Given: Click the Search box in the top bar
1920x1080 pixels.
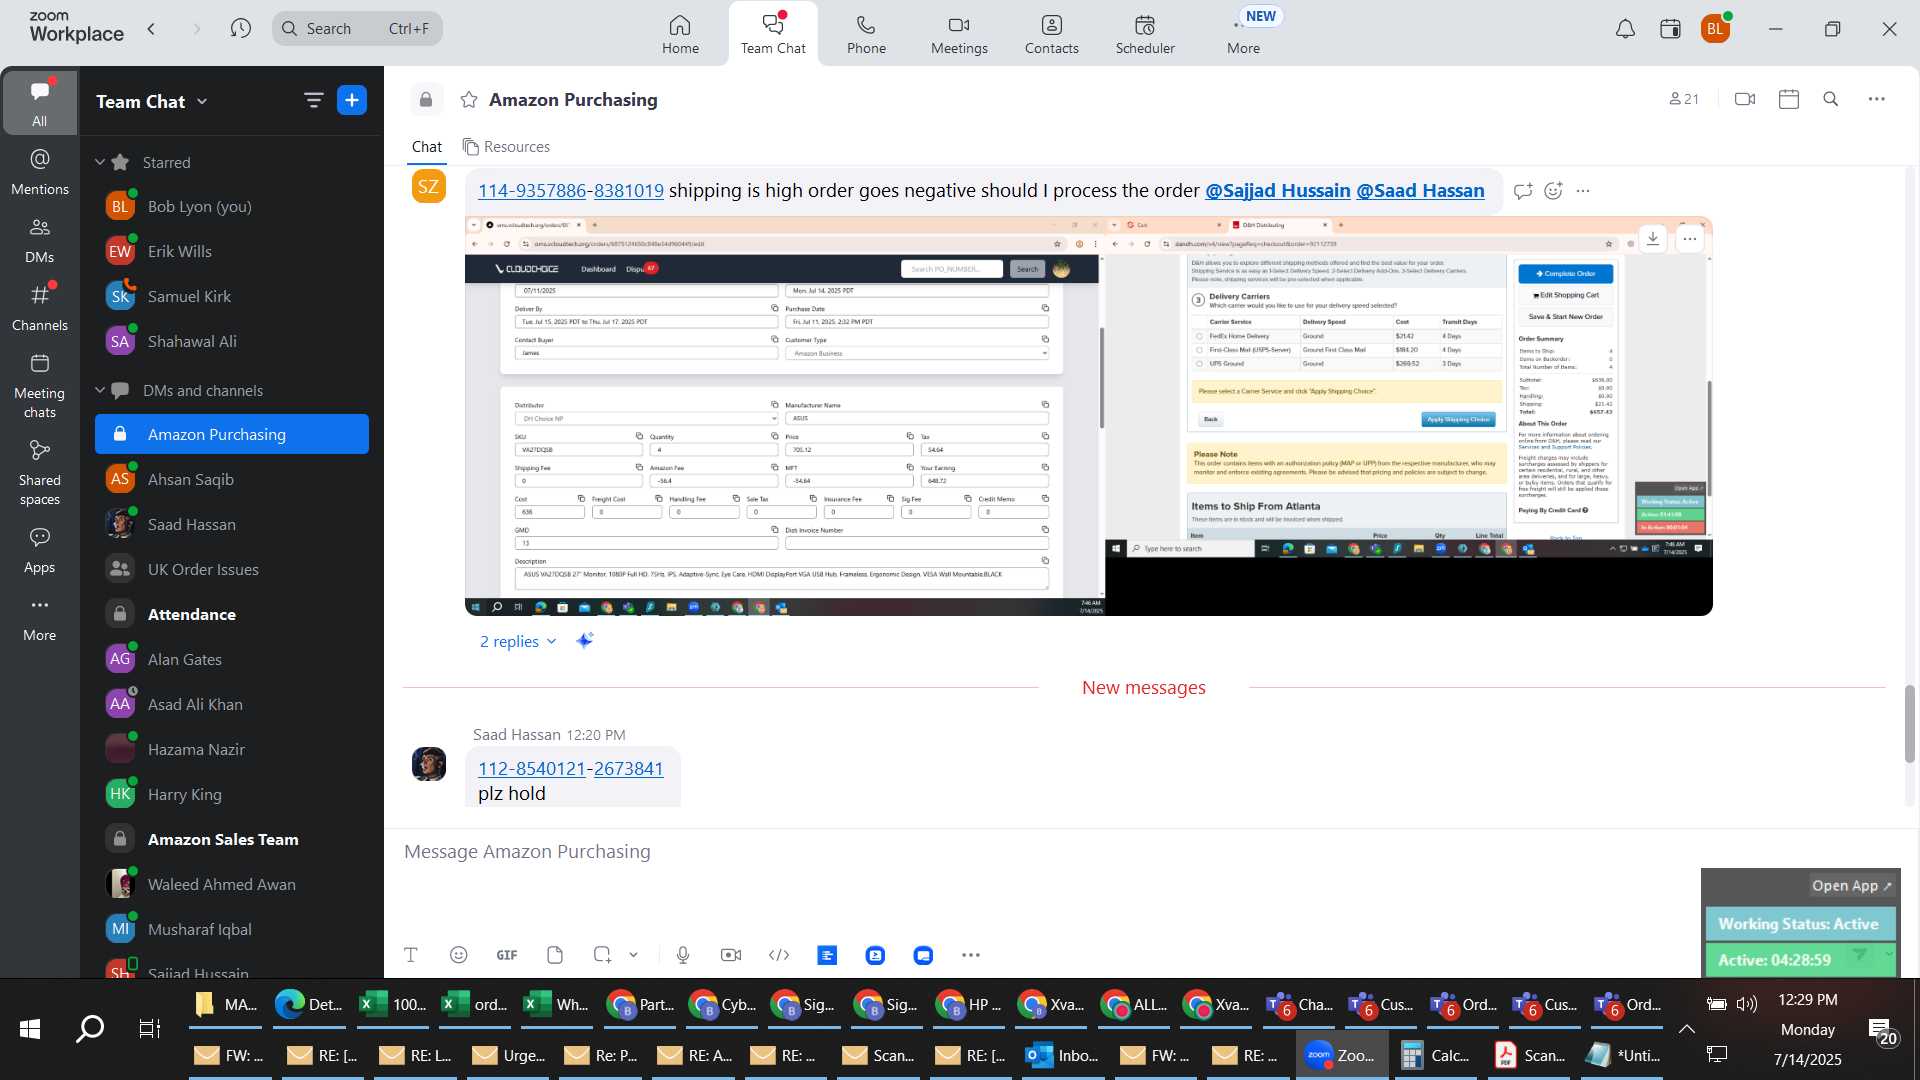Looking at the screenshot, I should (357, 28).
